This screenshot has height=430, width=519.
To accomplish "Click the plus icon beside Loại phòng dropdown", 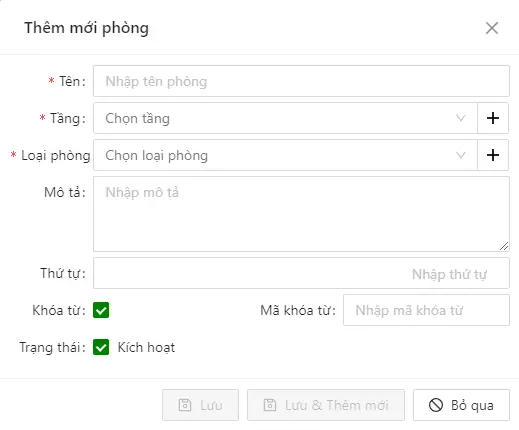I will click(493, 155).
